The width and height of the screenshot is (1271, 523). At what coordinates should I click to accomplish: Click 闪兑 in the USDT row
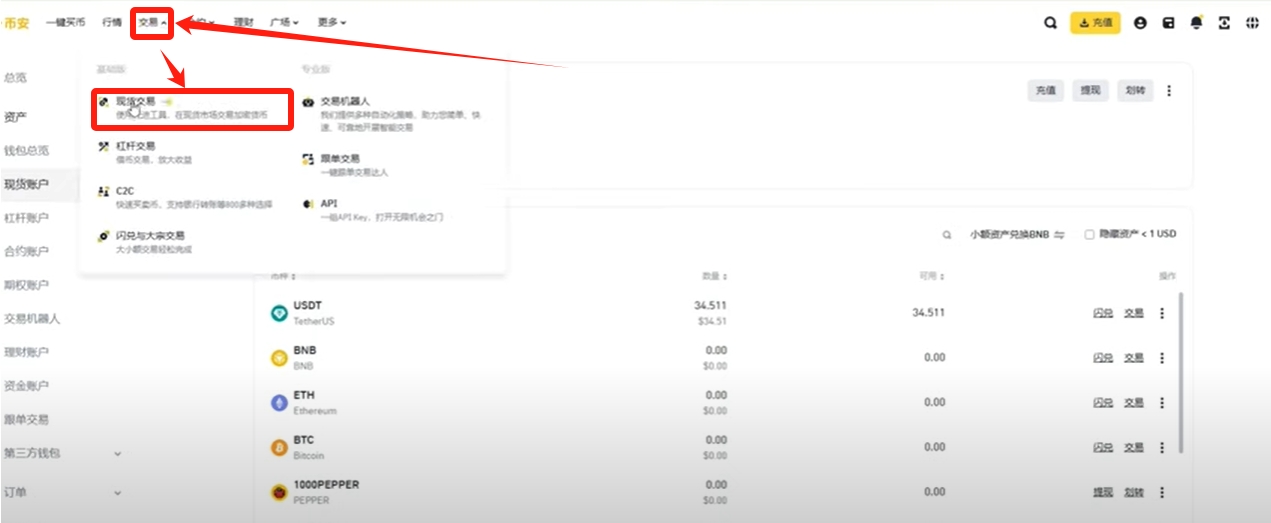[1103, 313]
